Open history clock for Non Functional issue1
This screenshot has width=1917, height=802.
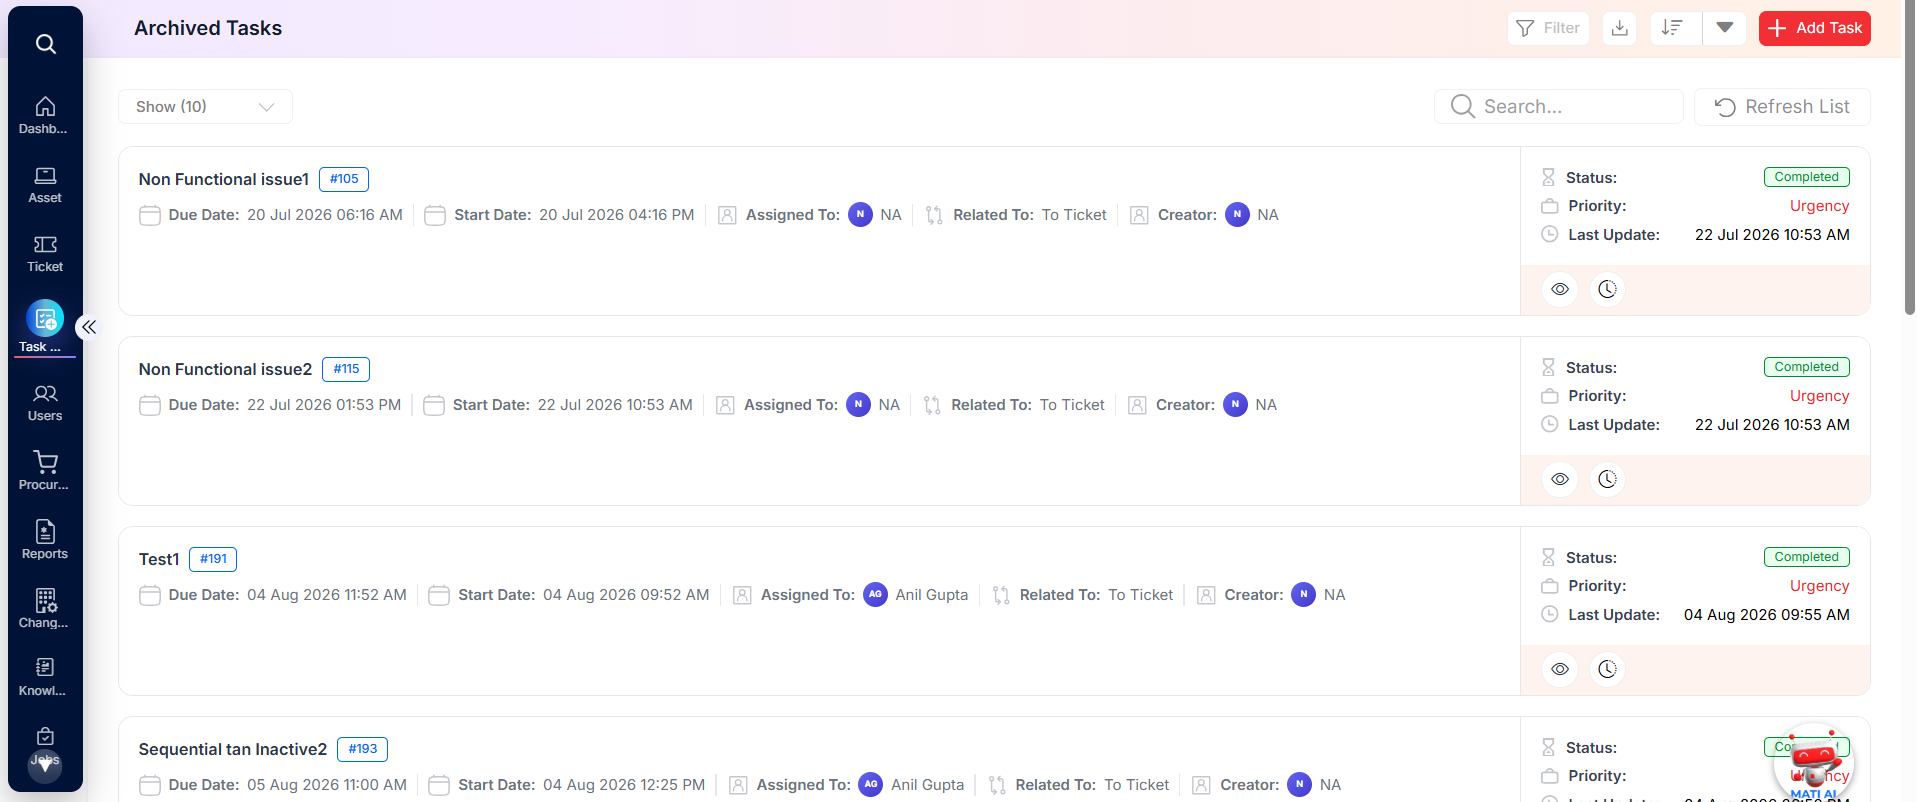tap(1607, 289)
